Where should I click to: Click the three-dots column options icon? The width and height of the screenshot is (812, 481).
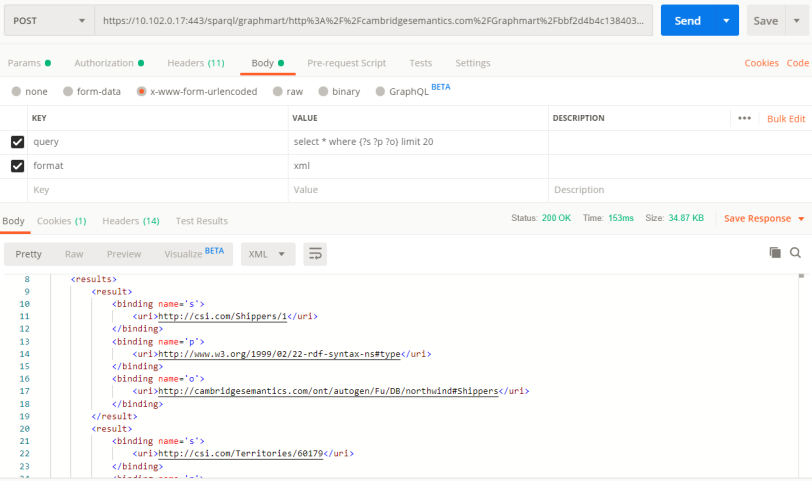[x=744, y=118]
